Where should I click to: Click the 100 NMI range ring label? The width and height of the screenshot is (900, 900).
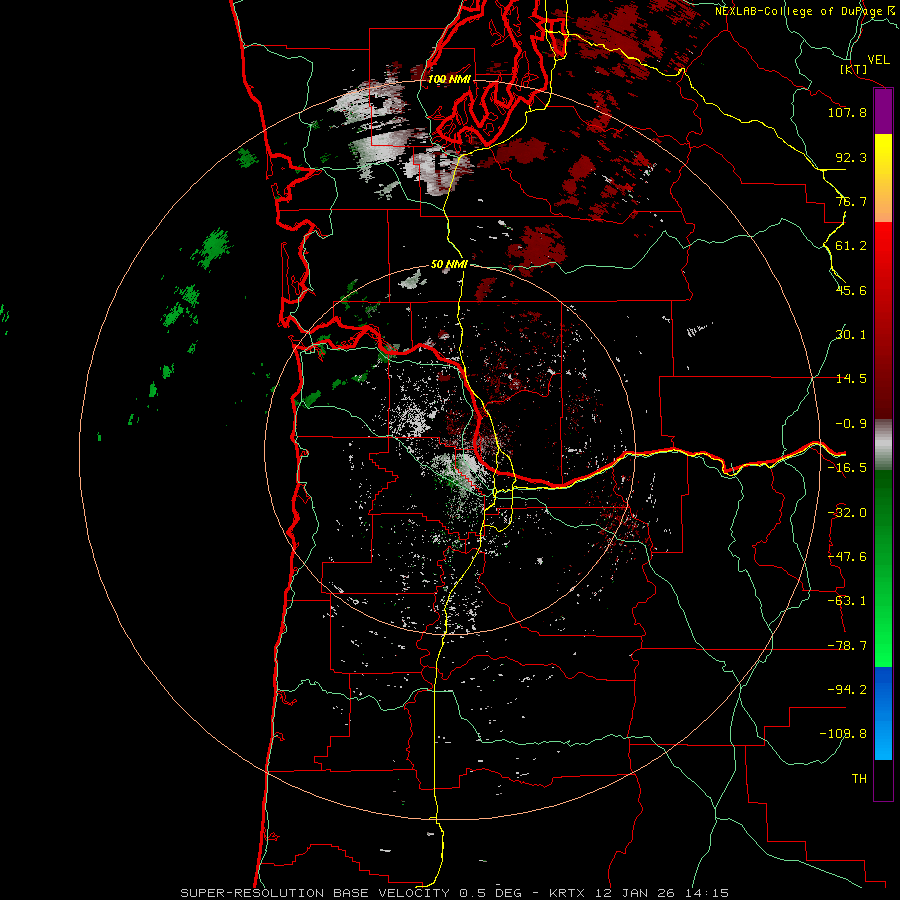click(x=449, y=79)
